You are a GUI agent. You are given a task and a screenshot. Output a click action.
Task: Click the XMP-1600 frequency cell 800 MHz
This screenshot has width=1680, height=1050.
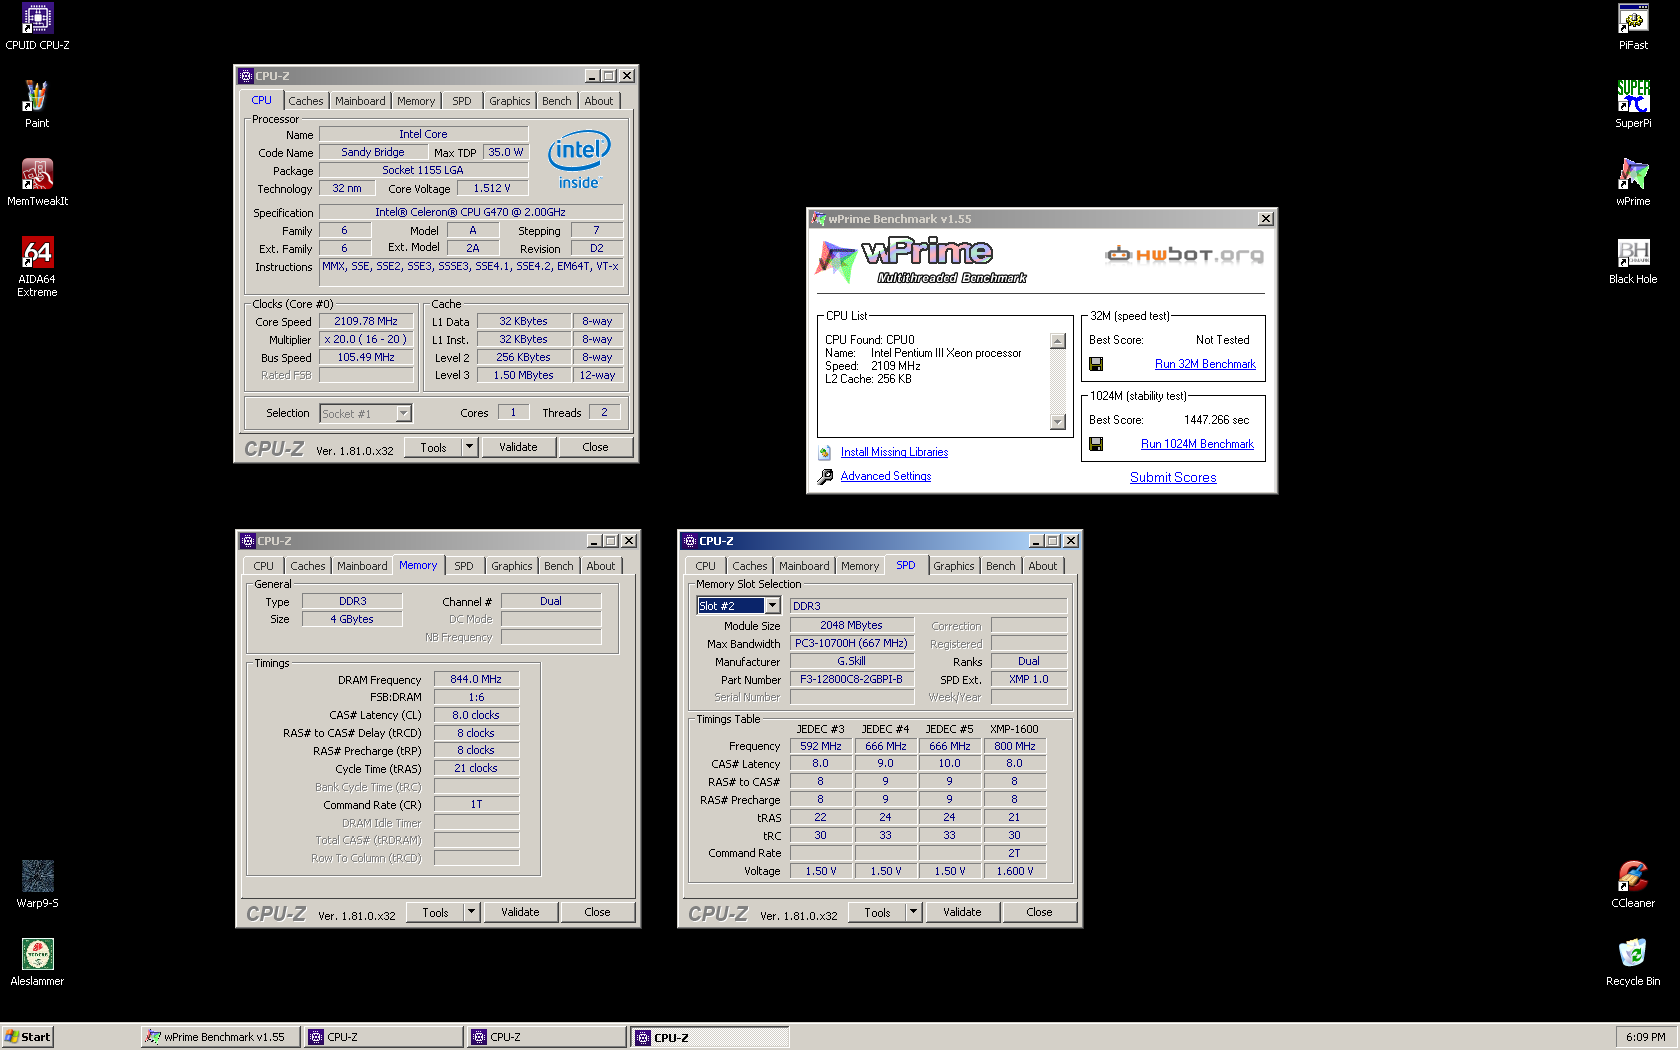click(x=1014, y=746)
